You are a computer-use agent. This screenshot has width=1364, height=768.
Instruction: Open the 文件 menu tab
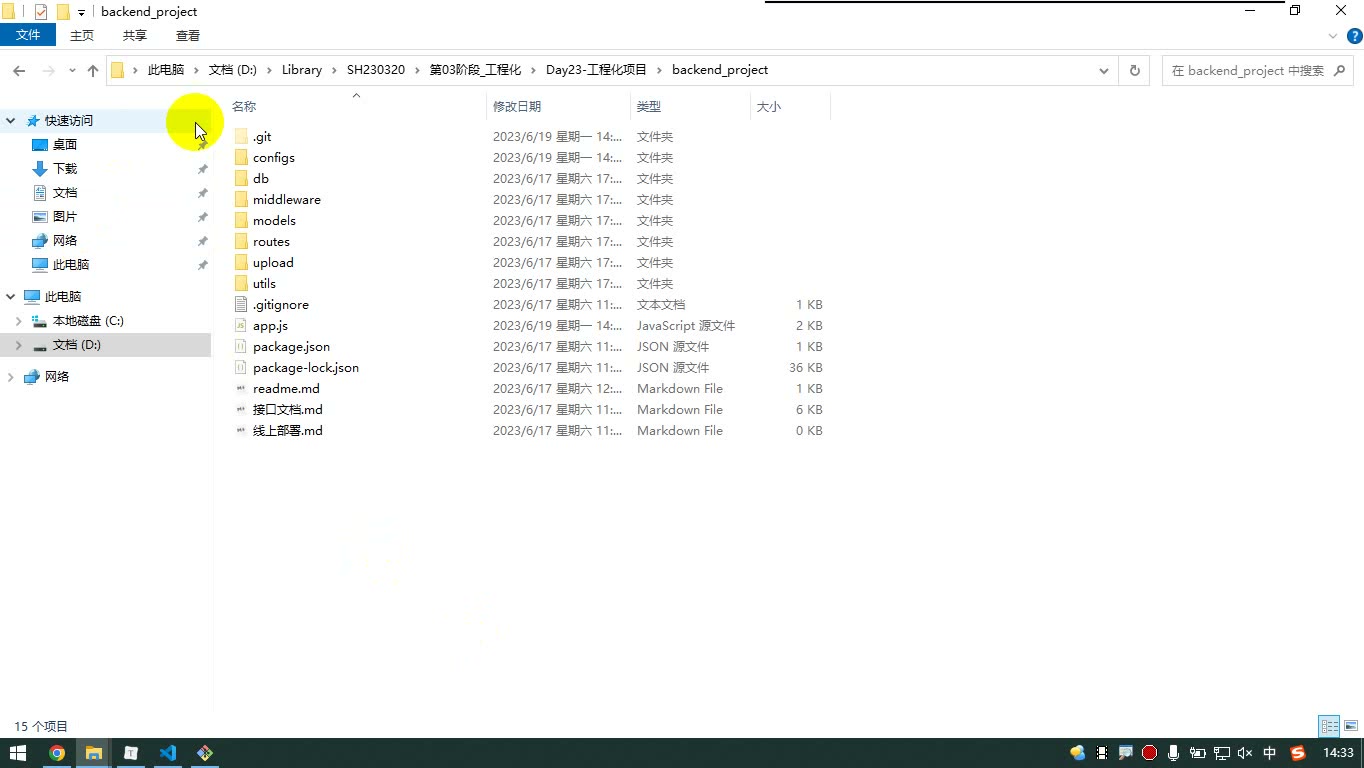(28, 35)
